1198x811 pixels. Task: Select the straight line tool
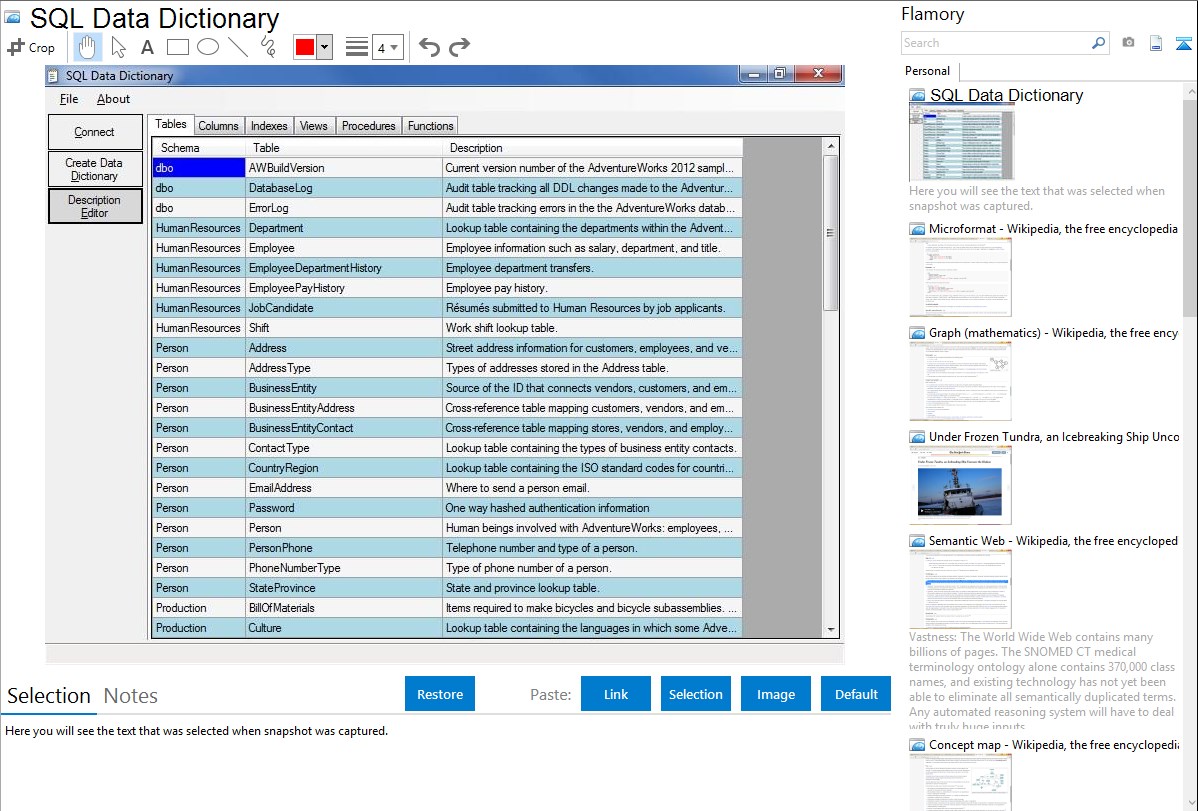point(238,47)
